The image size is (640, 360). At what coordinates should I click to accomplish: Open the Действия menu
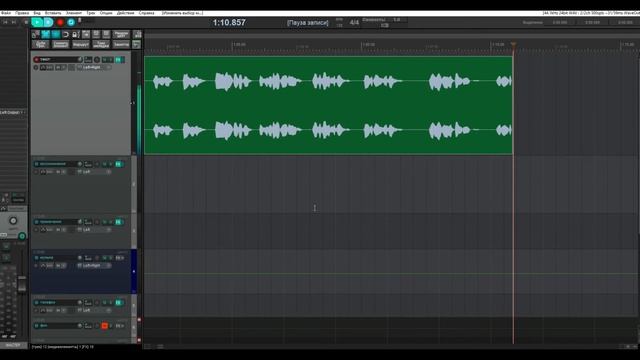tap(125, 13)
